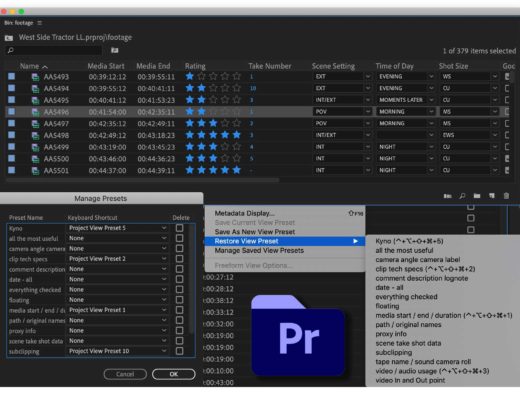Open Keyboard Shortcut dropdown for clip tech specs

coord(117,259)
